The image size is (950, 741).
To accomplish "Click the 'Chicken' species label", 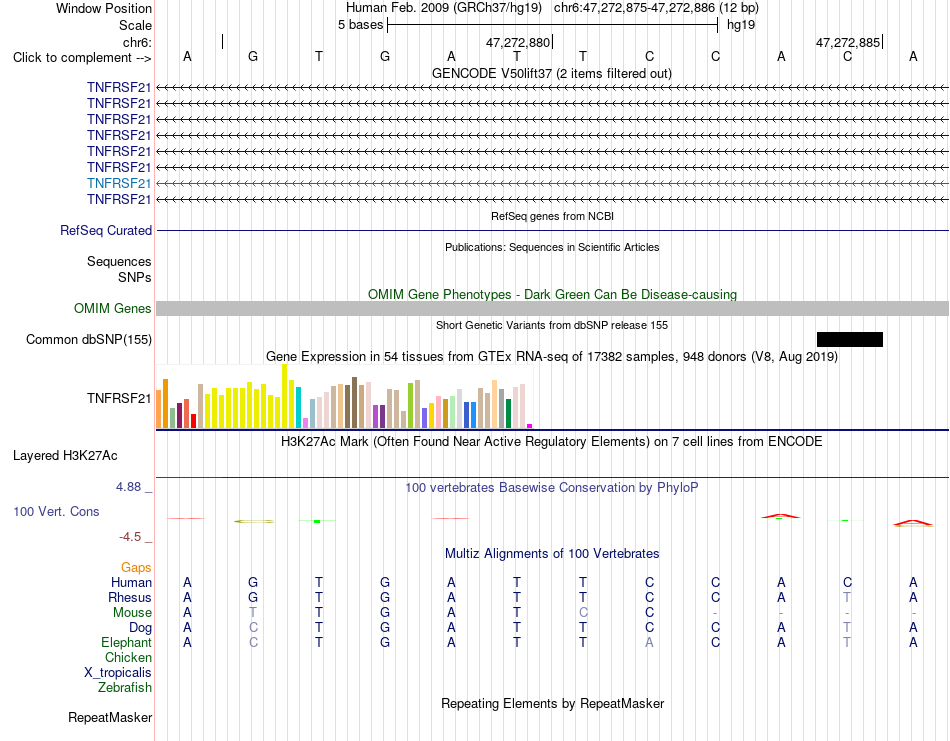I will pyautogui.click(x=128, y=657).
